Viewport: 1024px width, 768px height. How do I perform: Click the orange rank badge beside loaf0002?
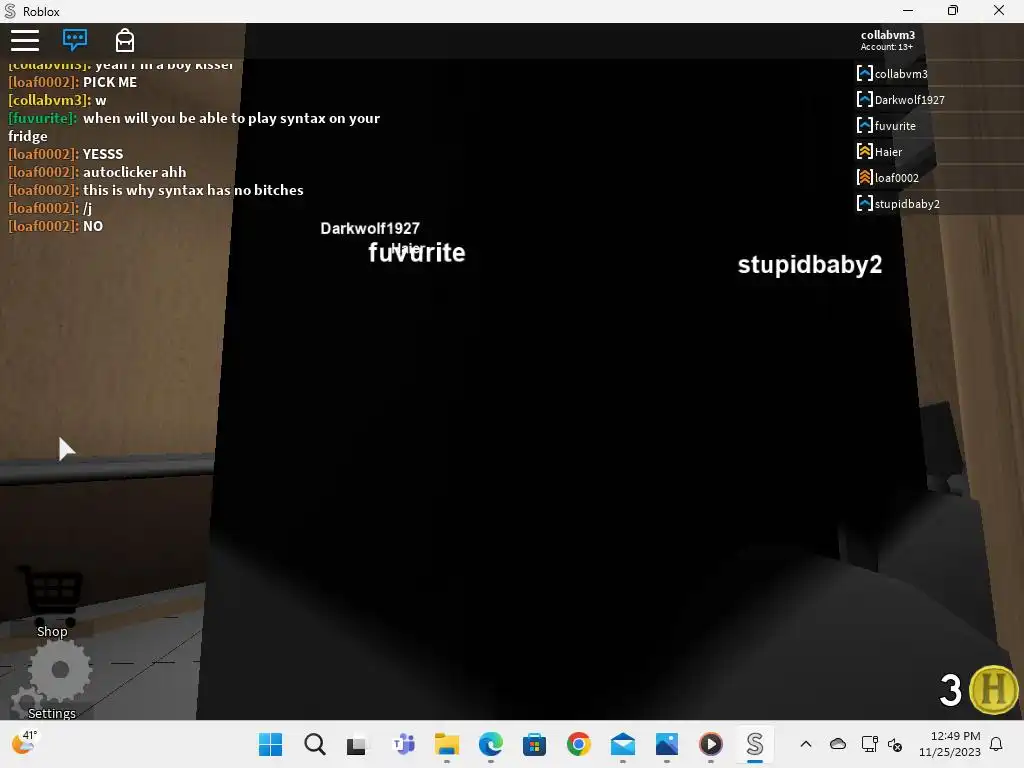coord(864,177)
